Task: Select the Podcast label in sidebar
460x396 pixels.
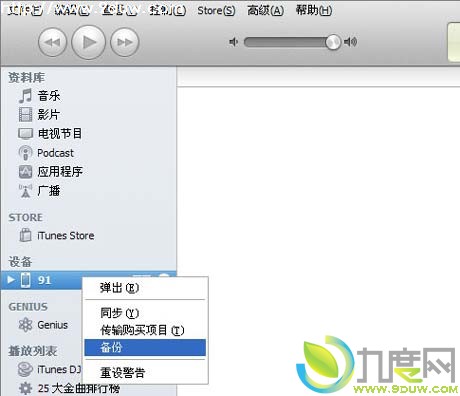Action: click(55, 153)
